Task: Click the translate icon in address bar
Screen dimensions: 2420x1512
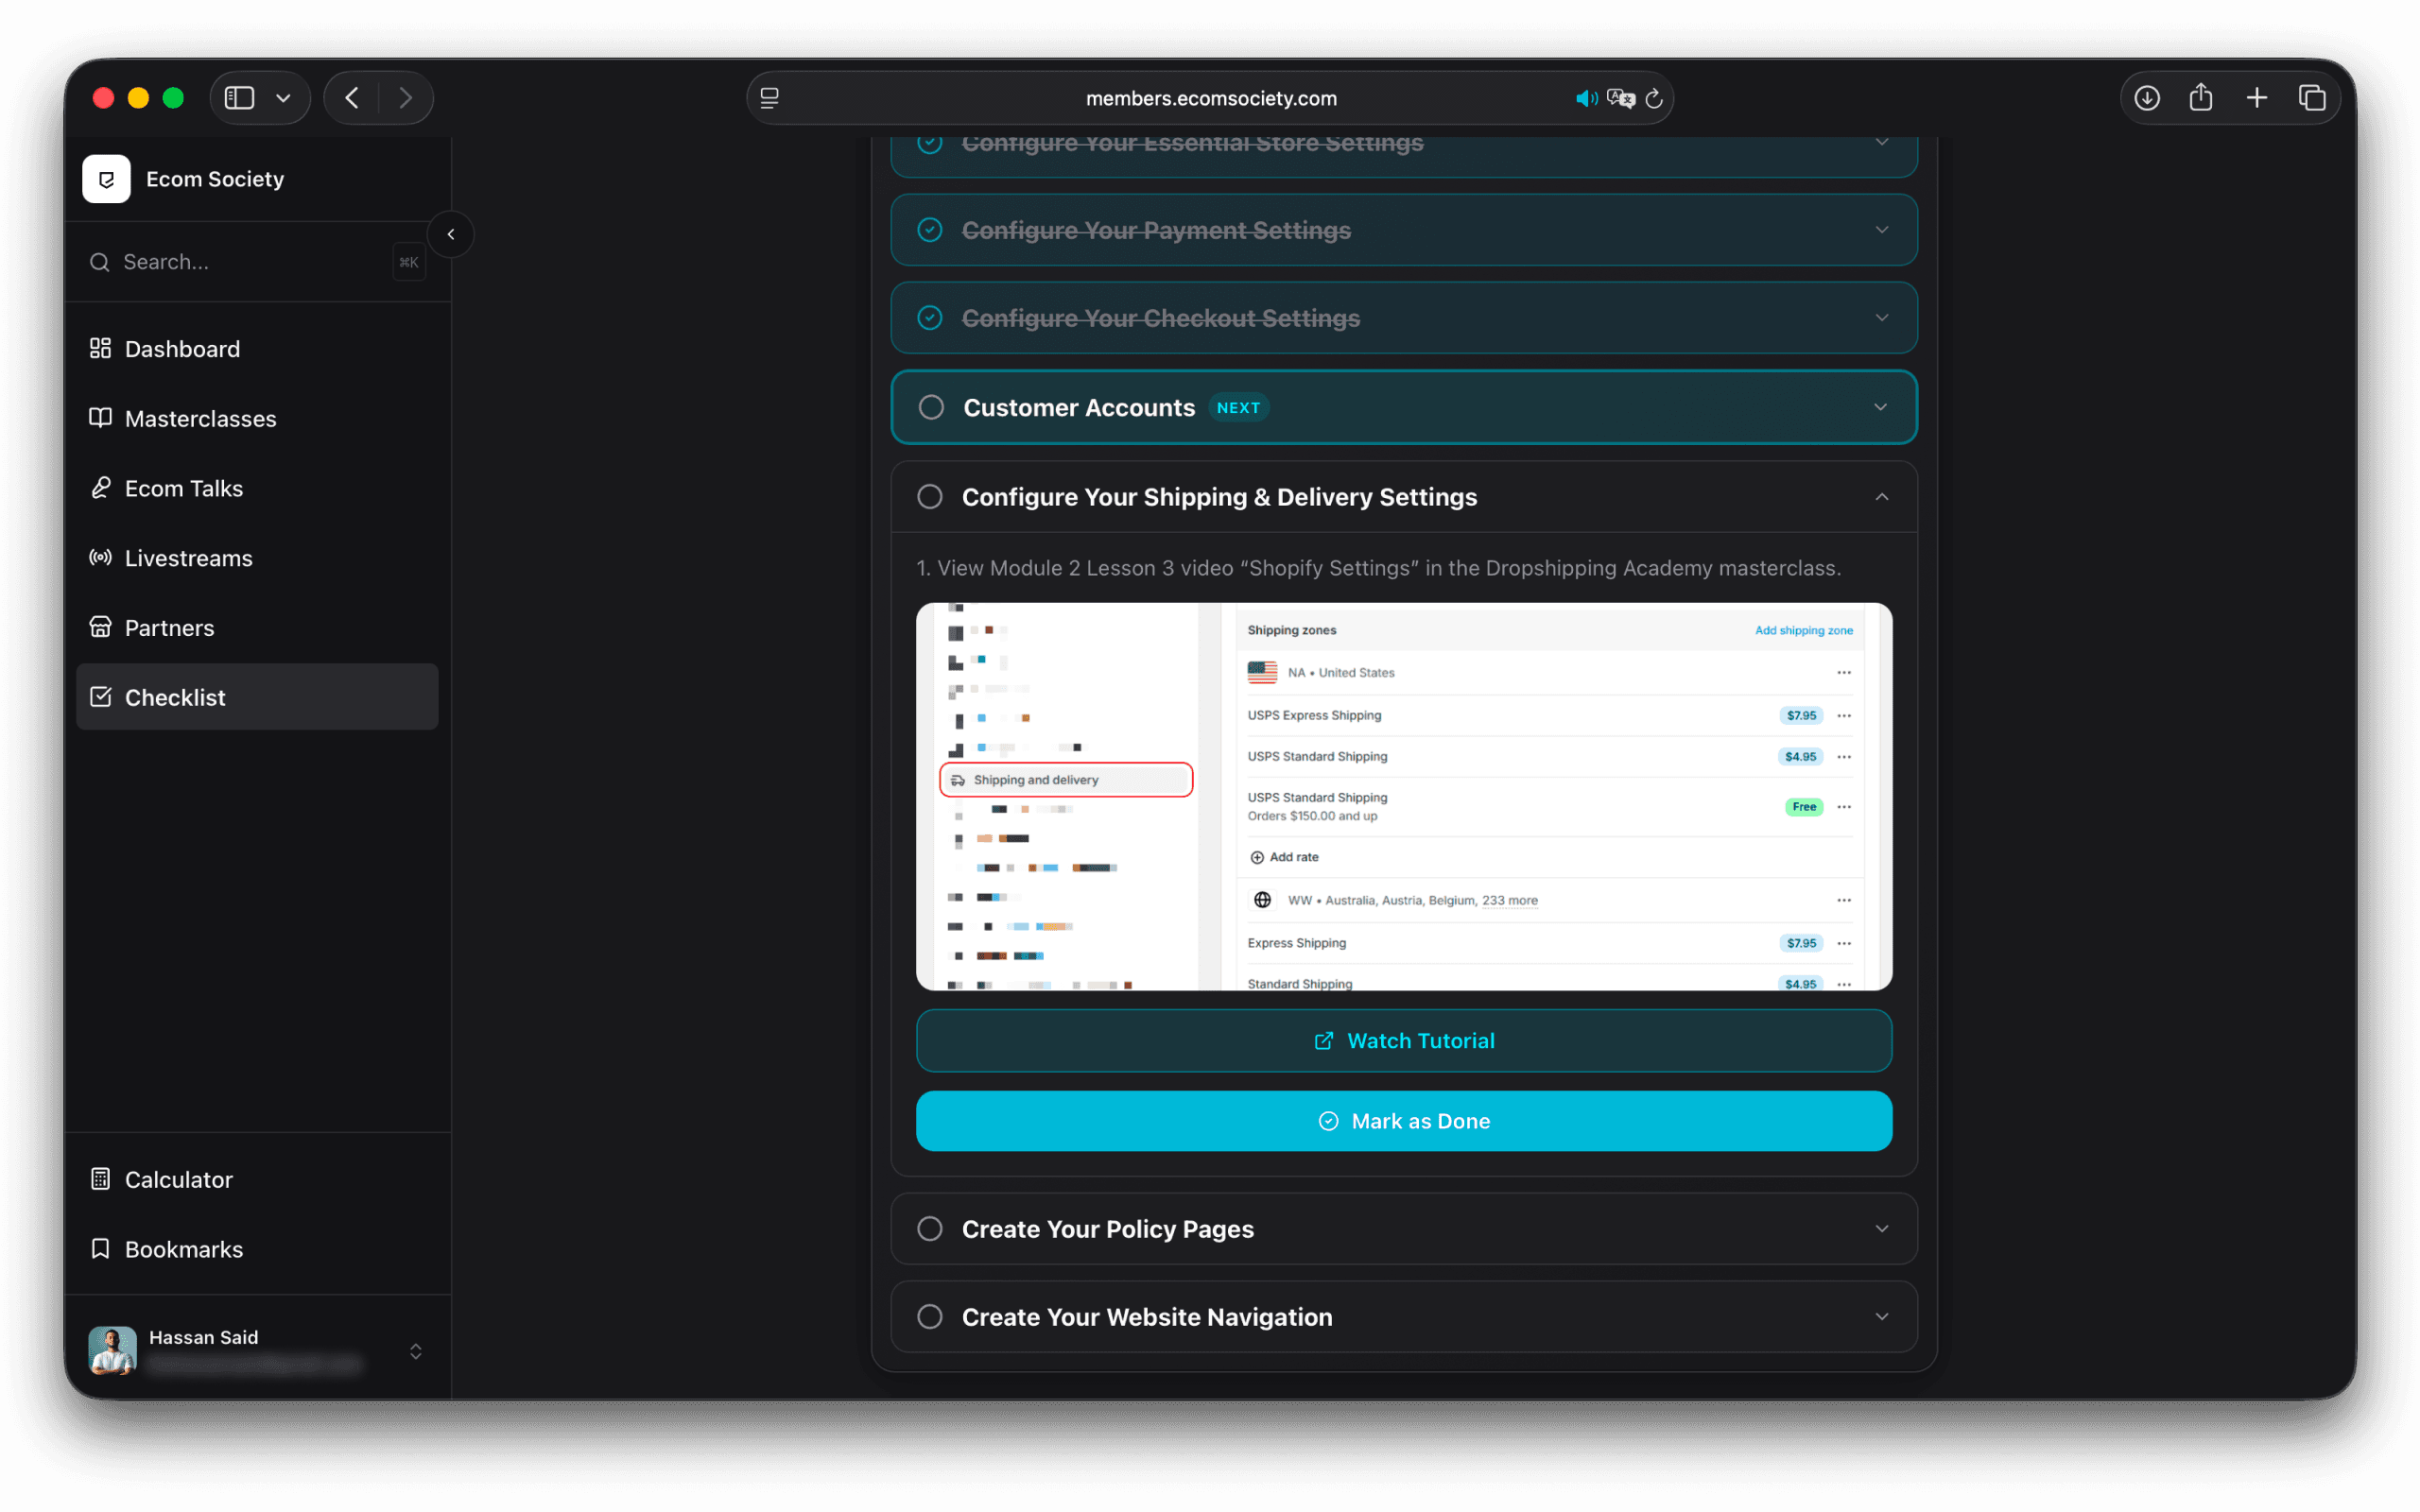Action: click(x=1621, y=98)
